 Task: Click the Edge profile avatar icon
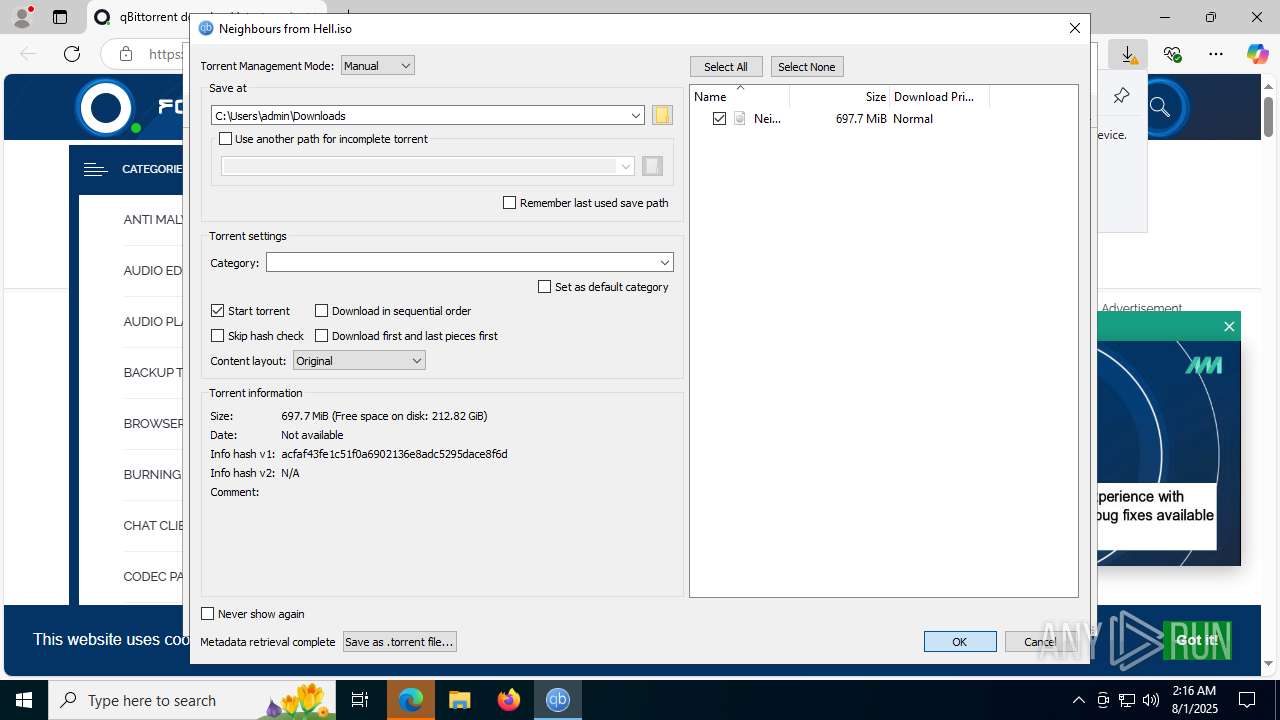[x=22, y=17]
